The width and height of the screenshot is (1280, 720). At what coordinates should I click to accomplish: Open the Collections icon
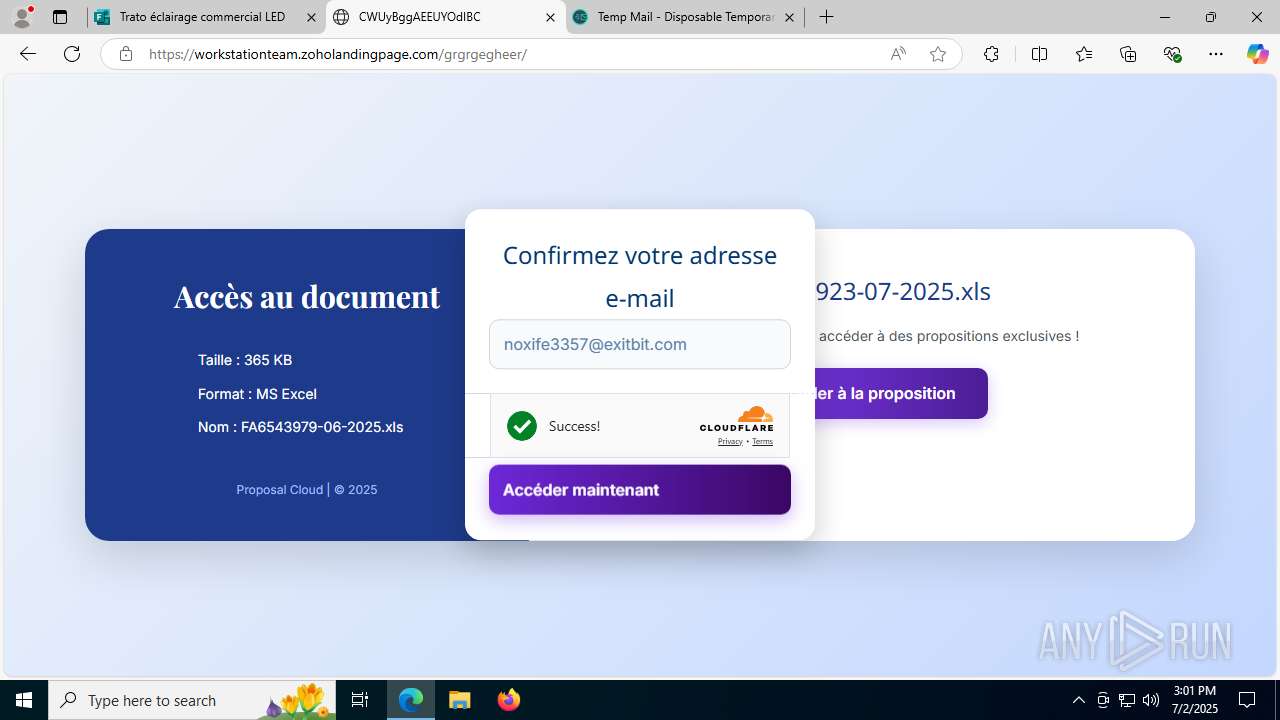pos(1128,54)
